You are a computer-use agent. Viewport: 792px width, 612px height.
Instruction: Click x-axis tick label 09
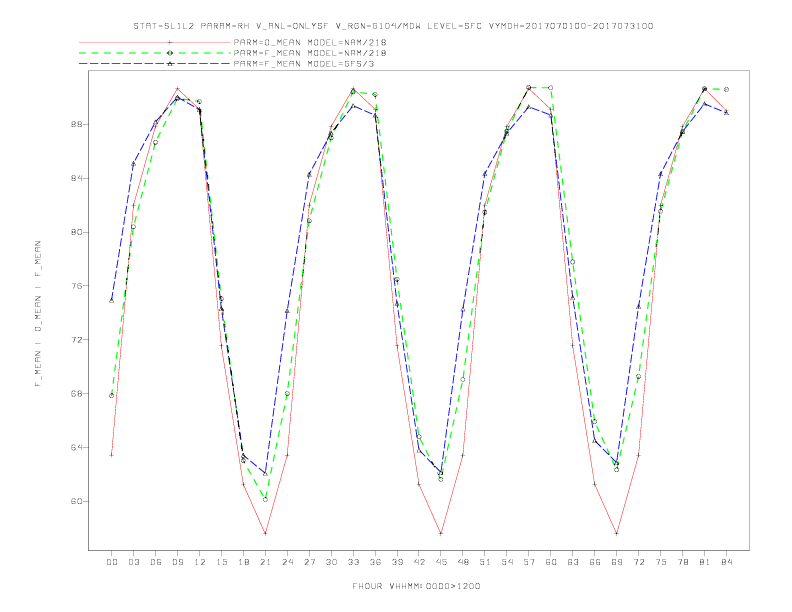(x=177, y=562)
